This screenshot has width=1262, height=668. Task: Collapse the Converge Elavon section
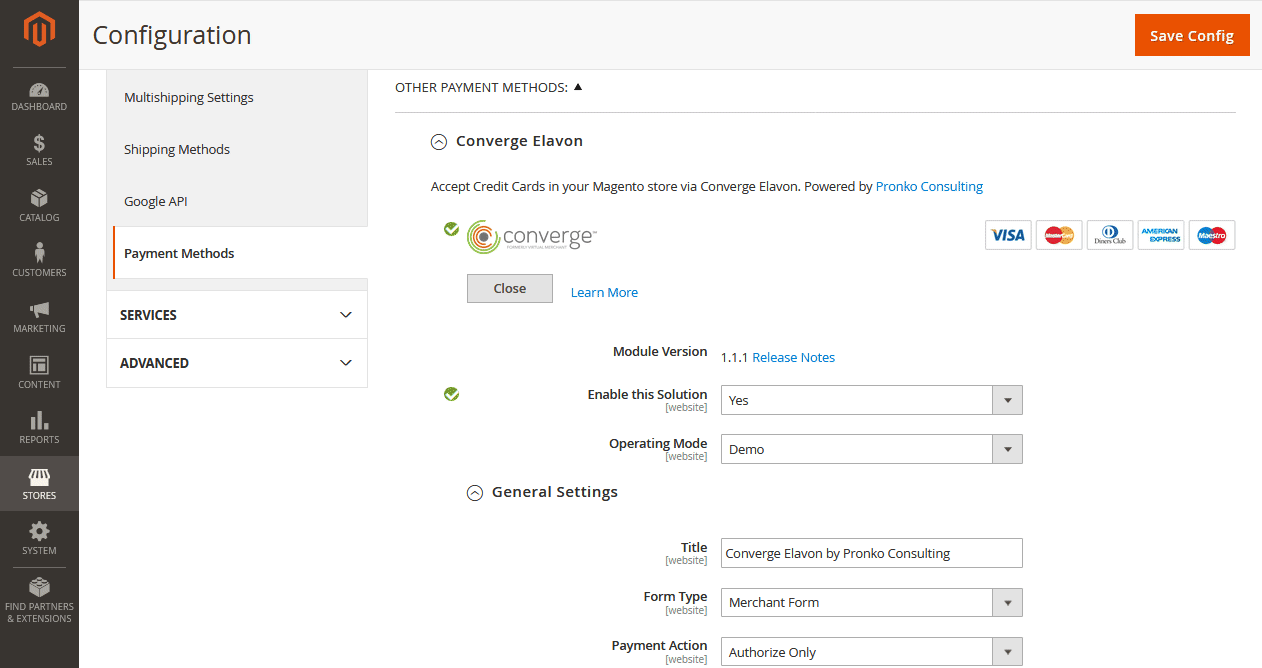[438, 142]
